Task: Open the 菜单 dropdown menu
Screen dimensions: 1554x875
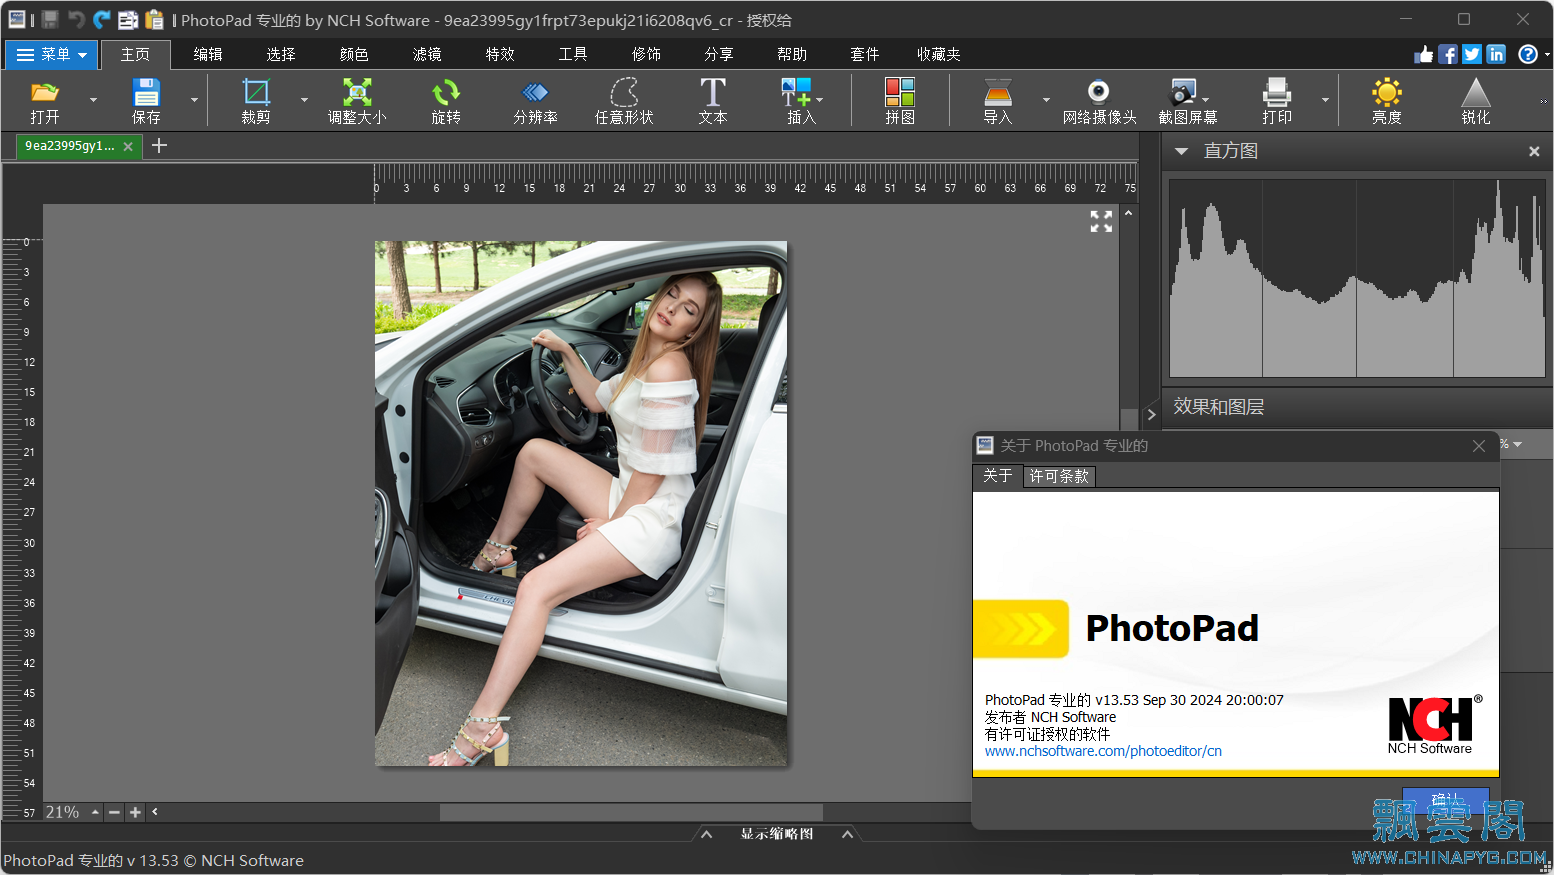Action: pos(51,55)
